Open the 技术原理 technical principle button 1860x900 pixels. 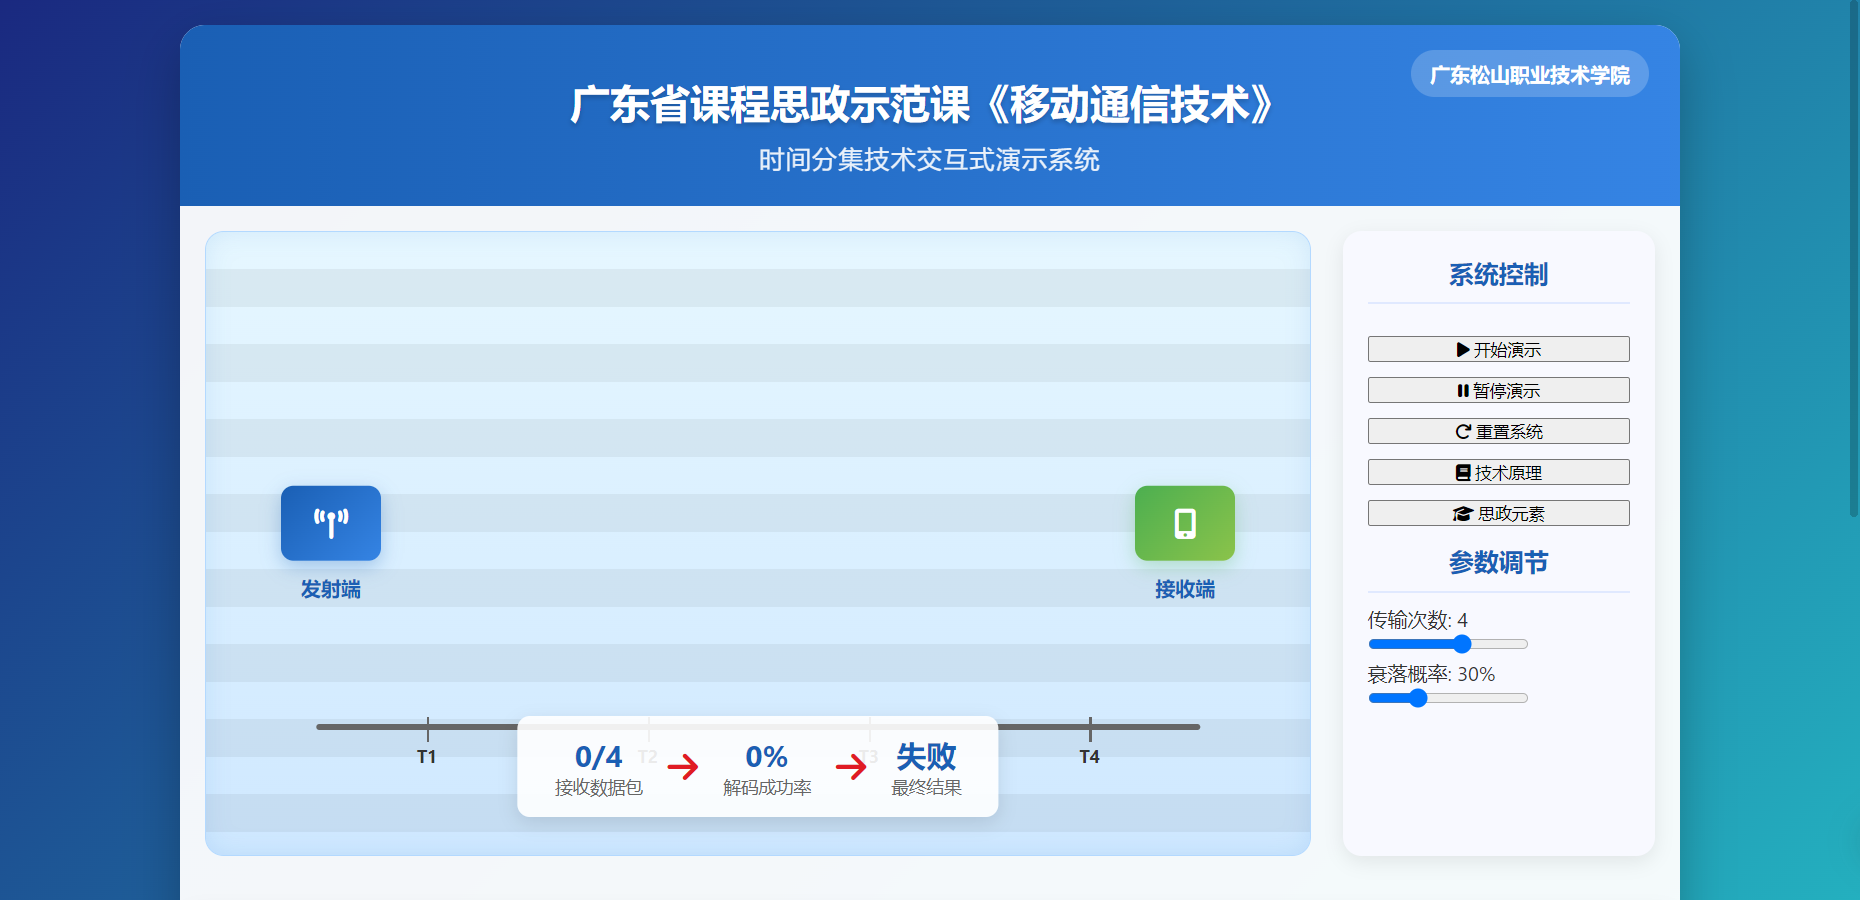pos(1498,472)
